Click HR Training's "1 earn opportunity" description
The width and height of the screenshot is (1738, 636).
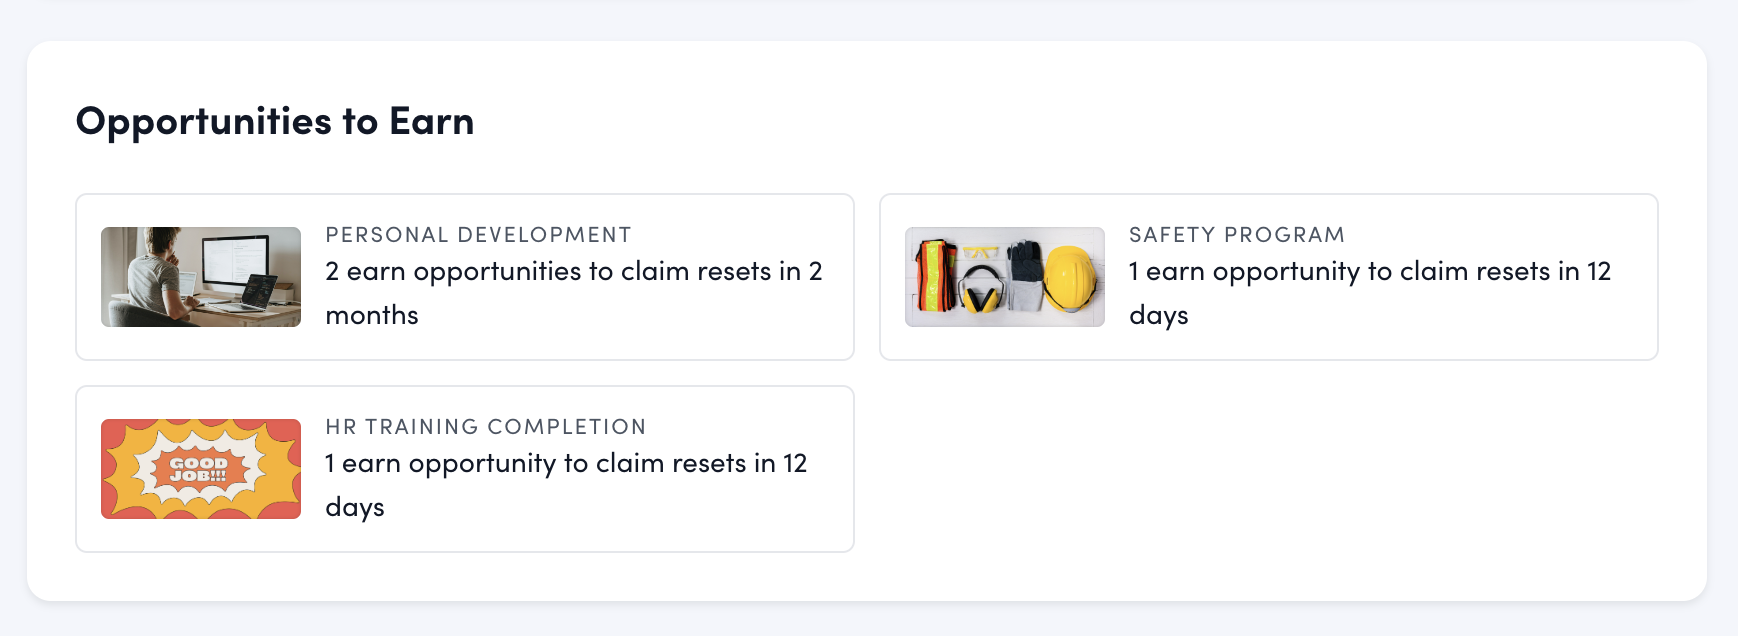coord(565,464)
